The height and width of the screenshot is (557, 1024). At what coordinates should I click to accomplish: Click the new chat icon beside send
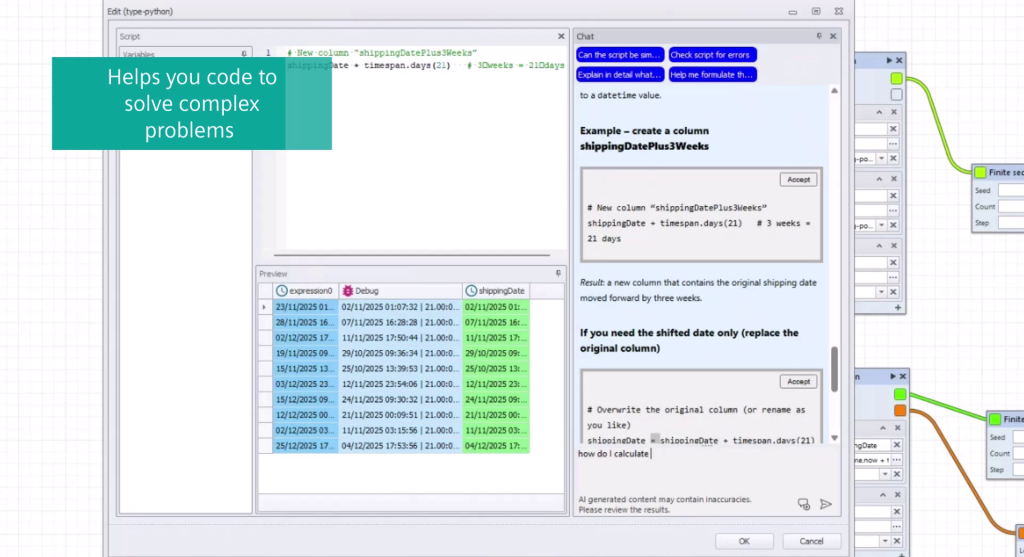(803, 504)
